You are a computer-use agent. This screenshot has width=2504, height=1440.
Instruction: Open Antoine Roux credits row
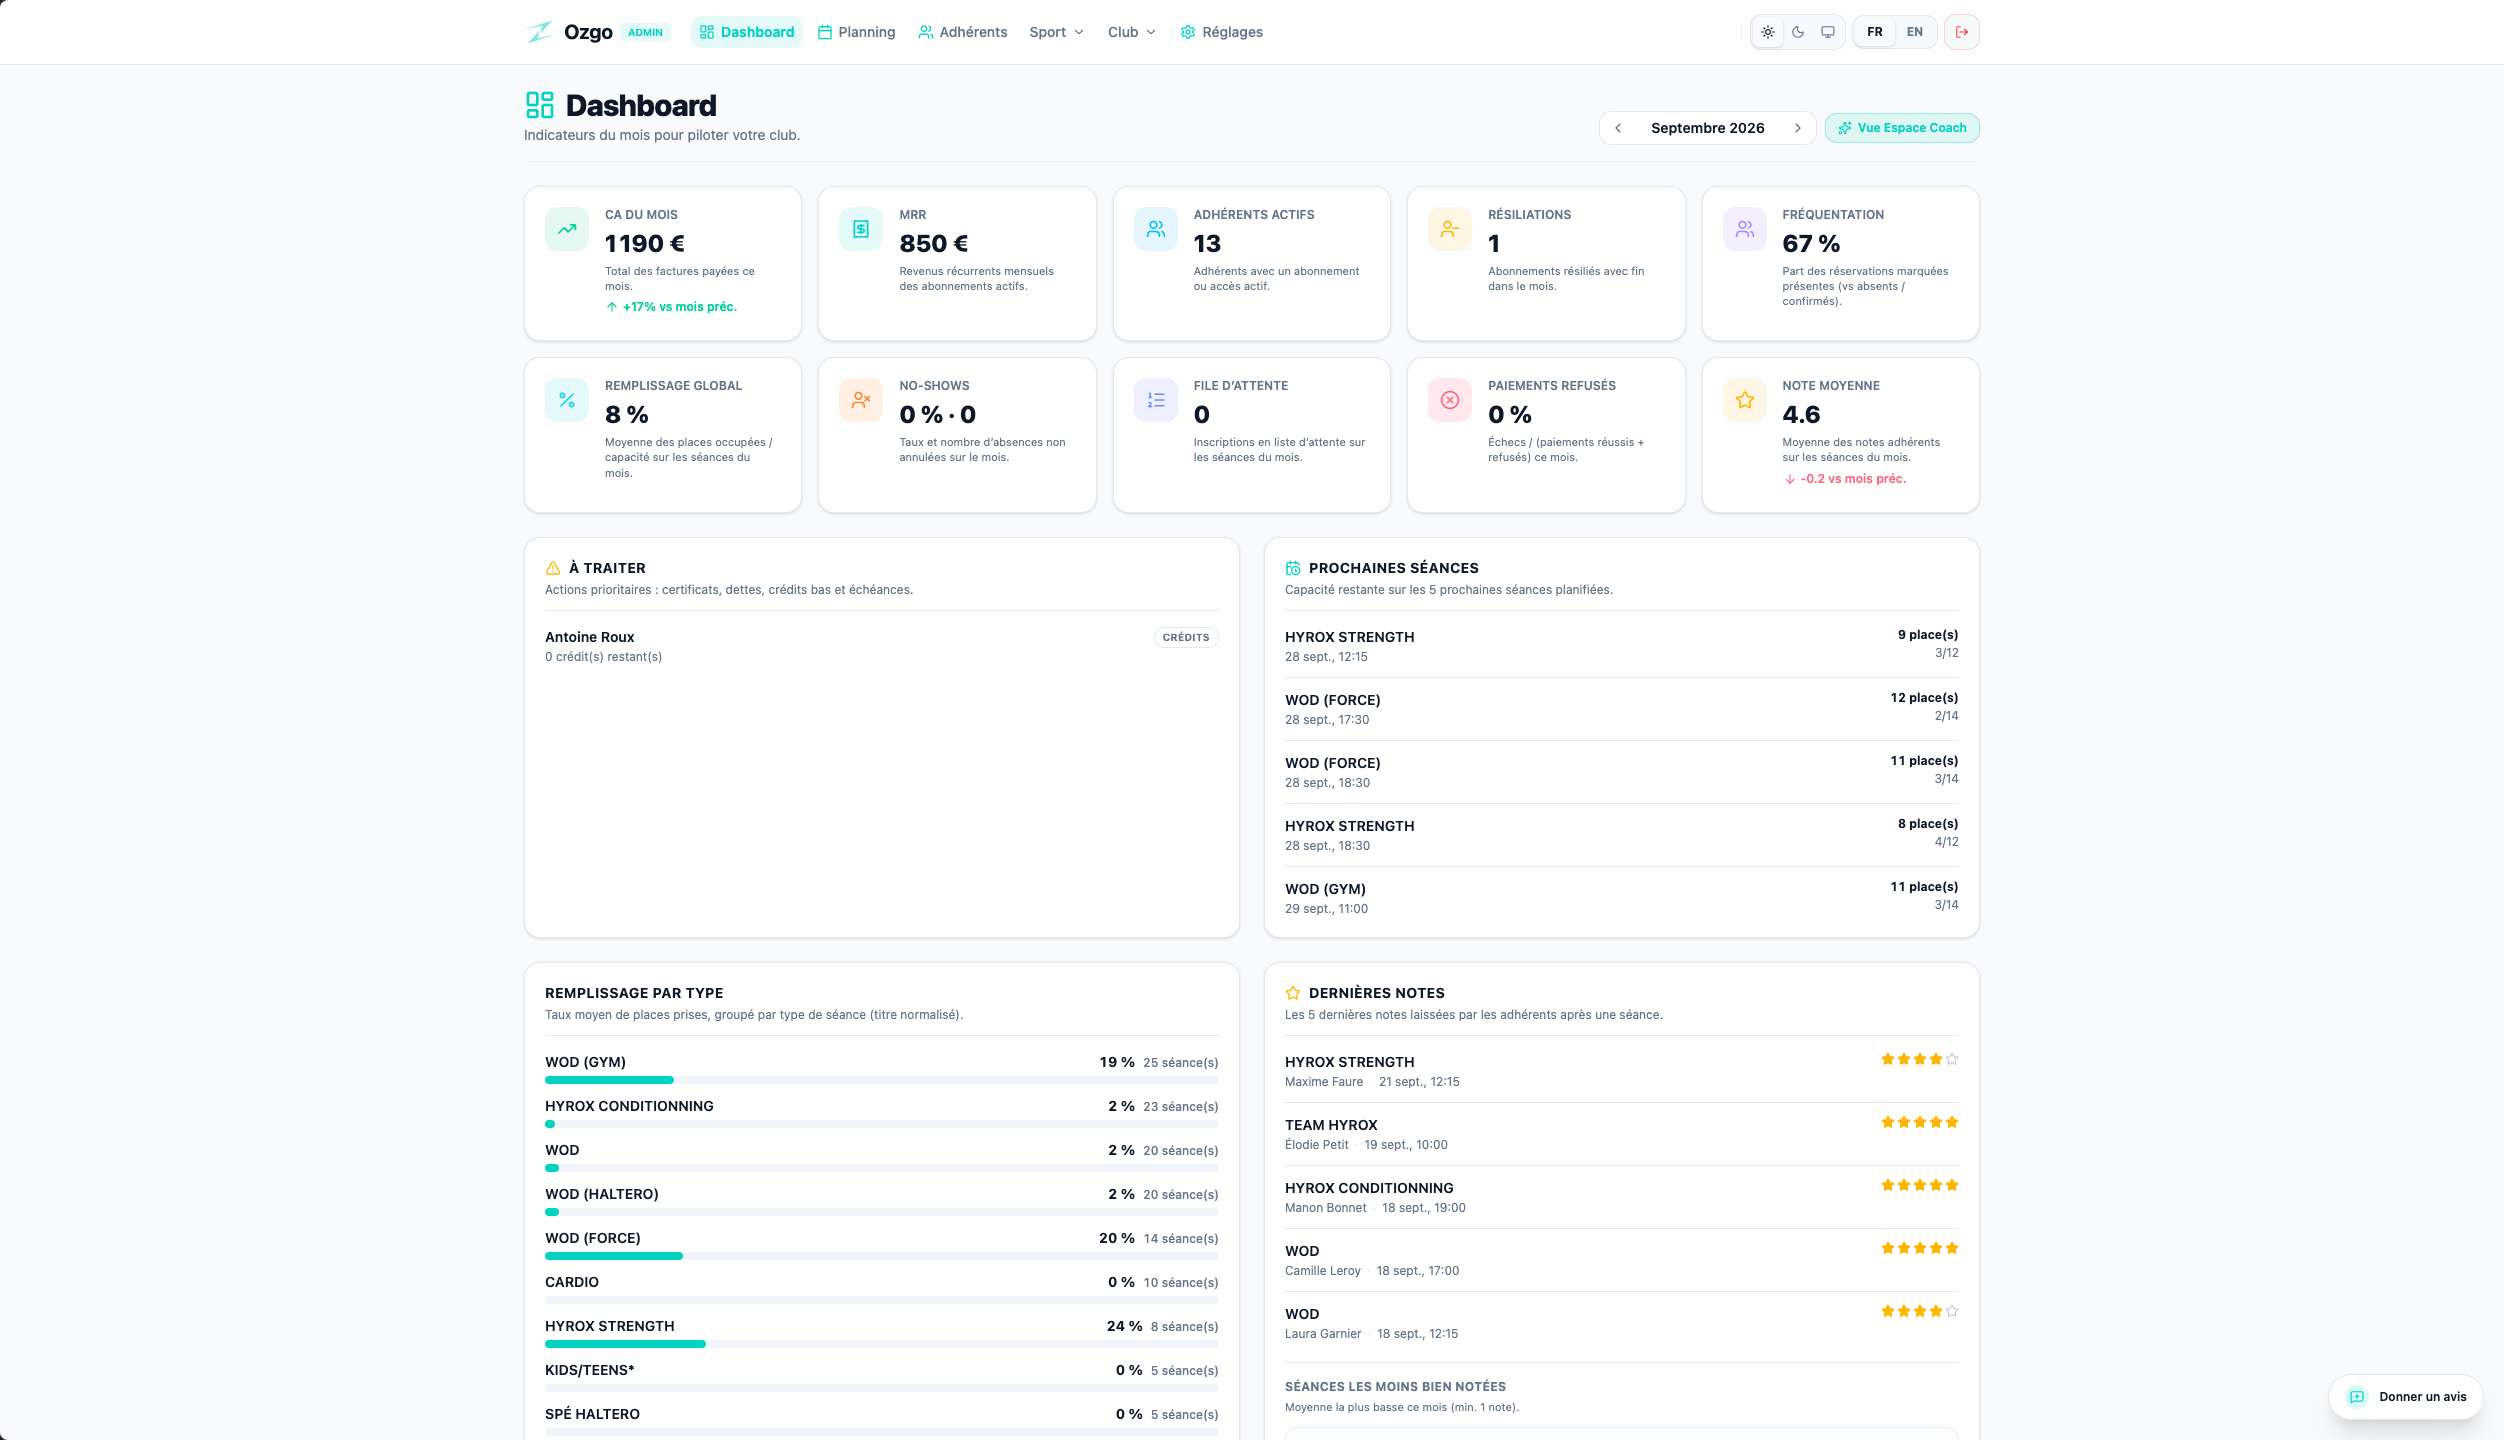(881, 646)
